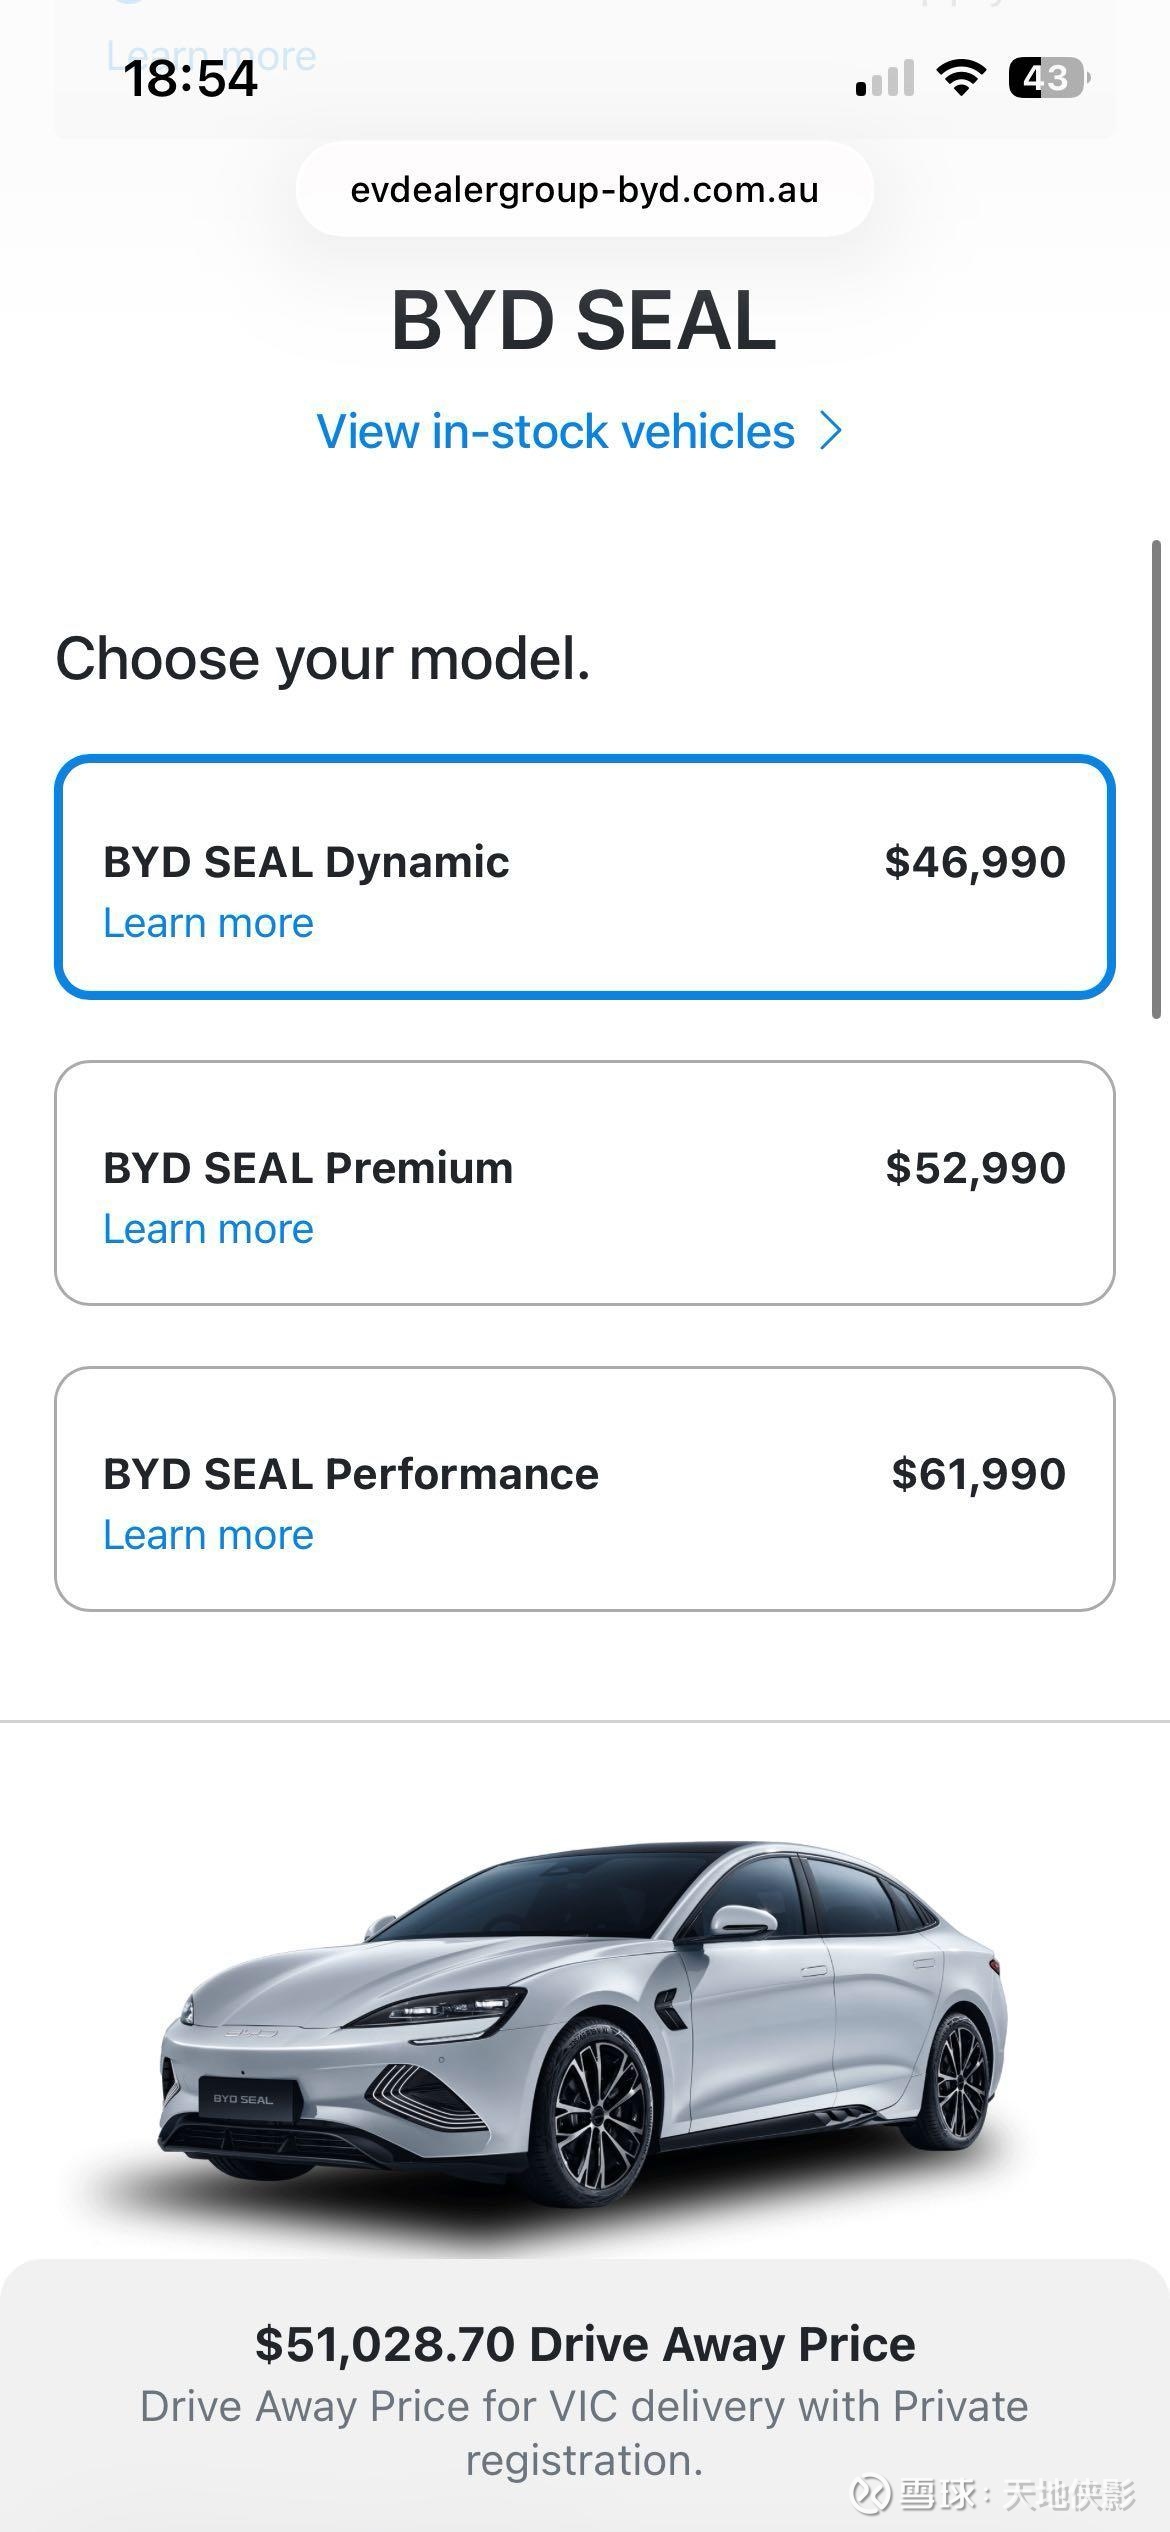Open Learn more under BYD SEAL Premium
This screenshot has height=2532, width=1170.
(x=208, y=1229)
